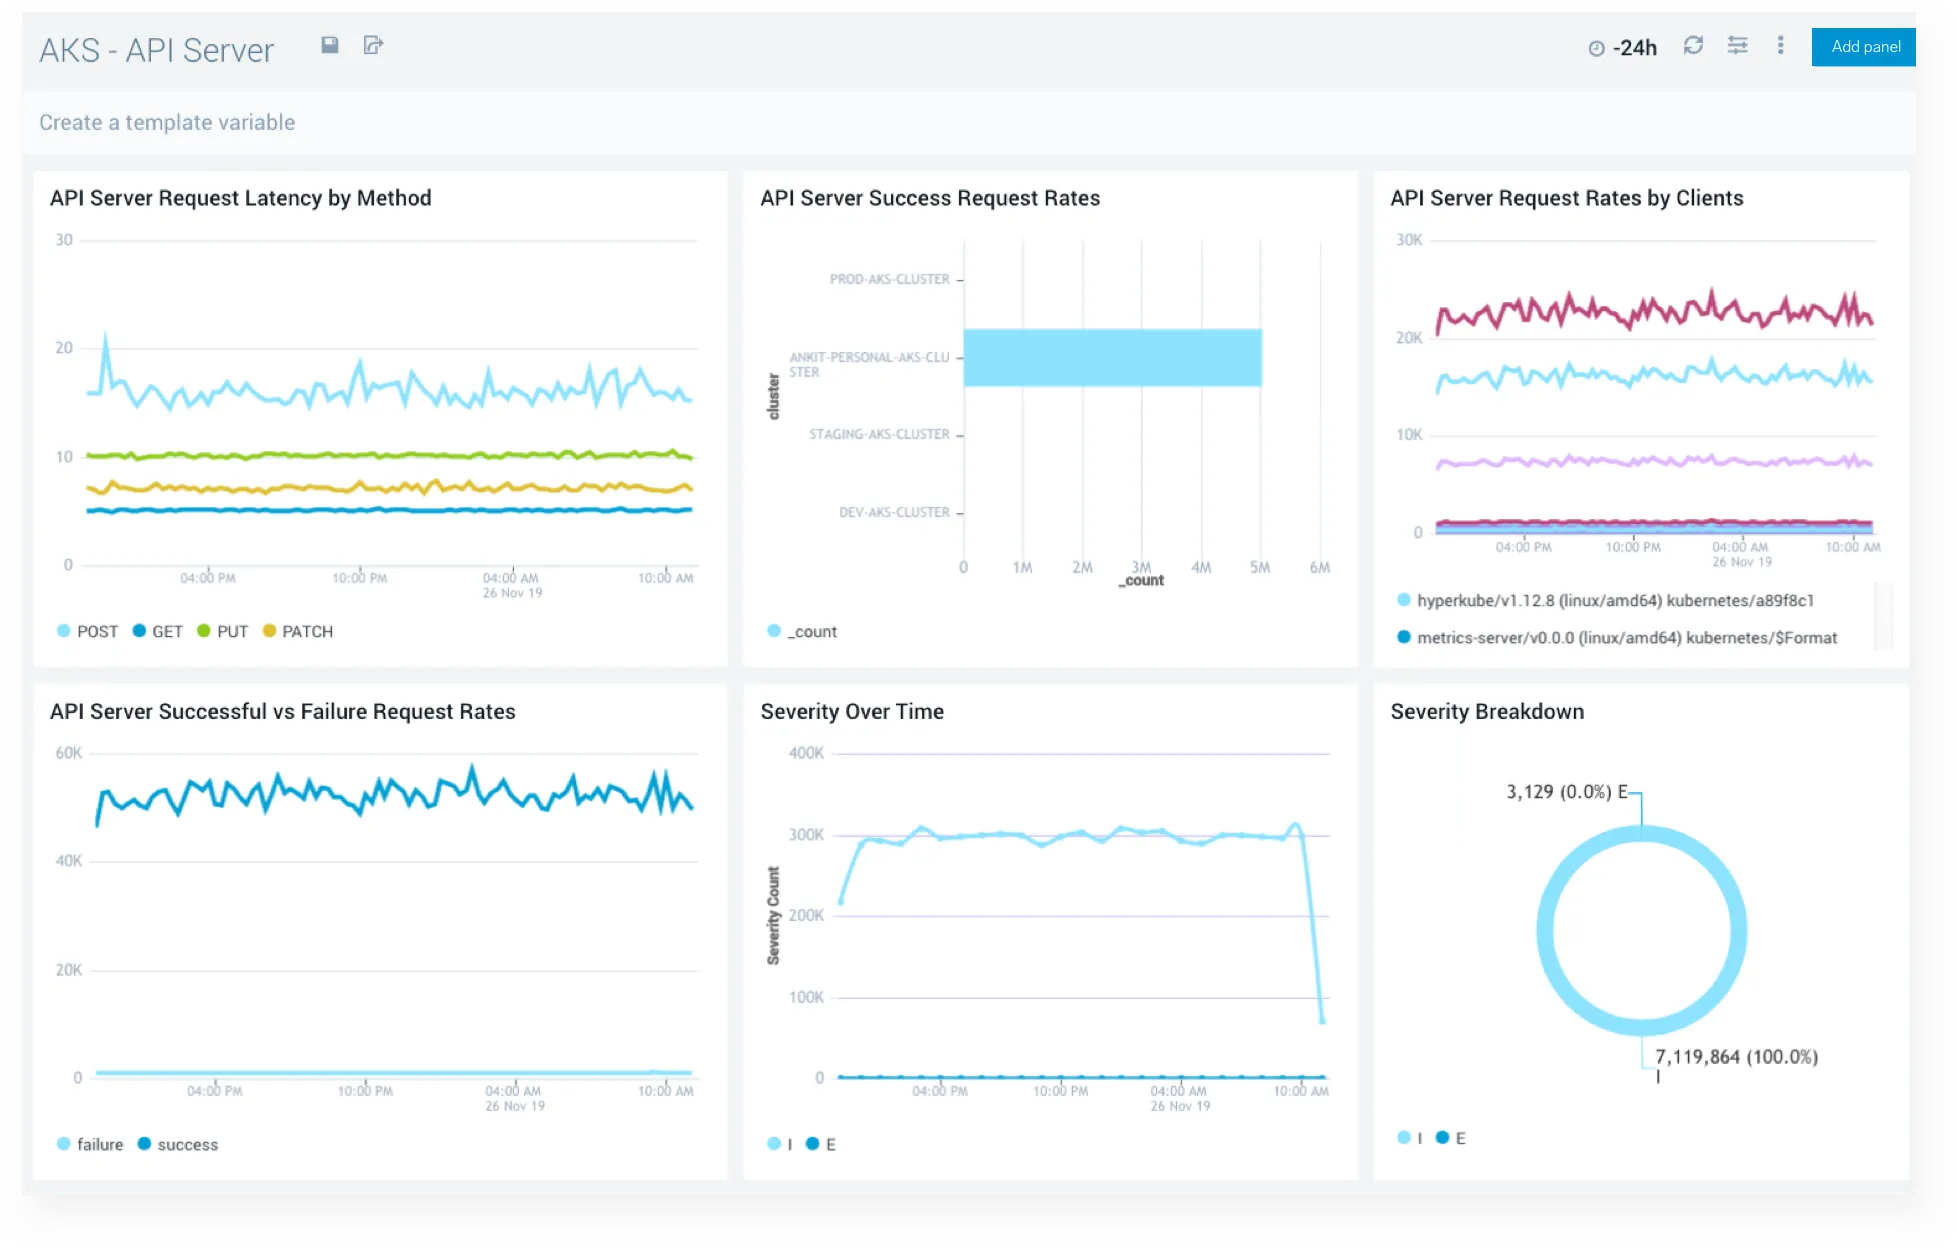Click the share dashboard icon

click(x=373, y=45)
